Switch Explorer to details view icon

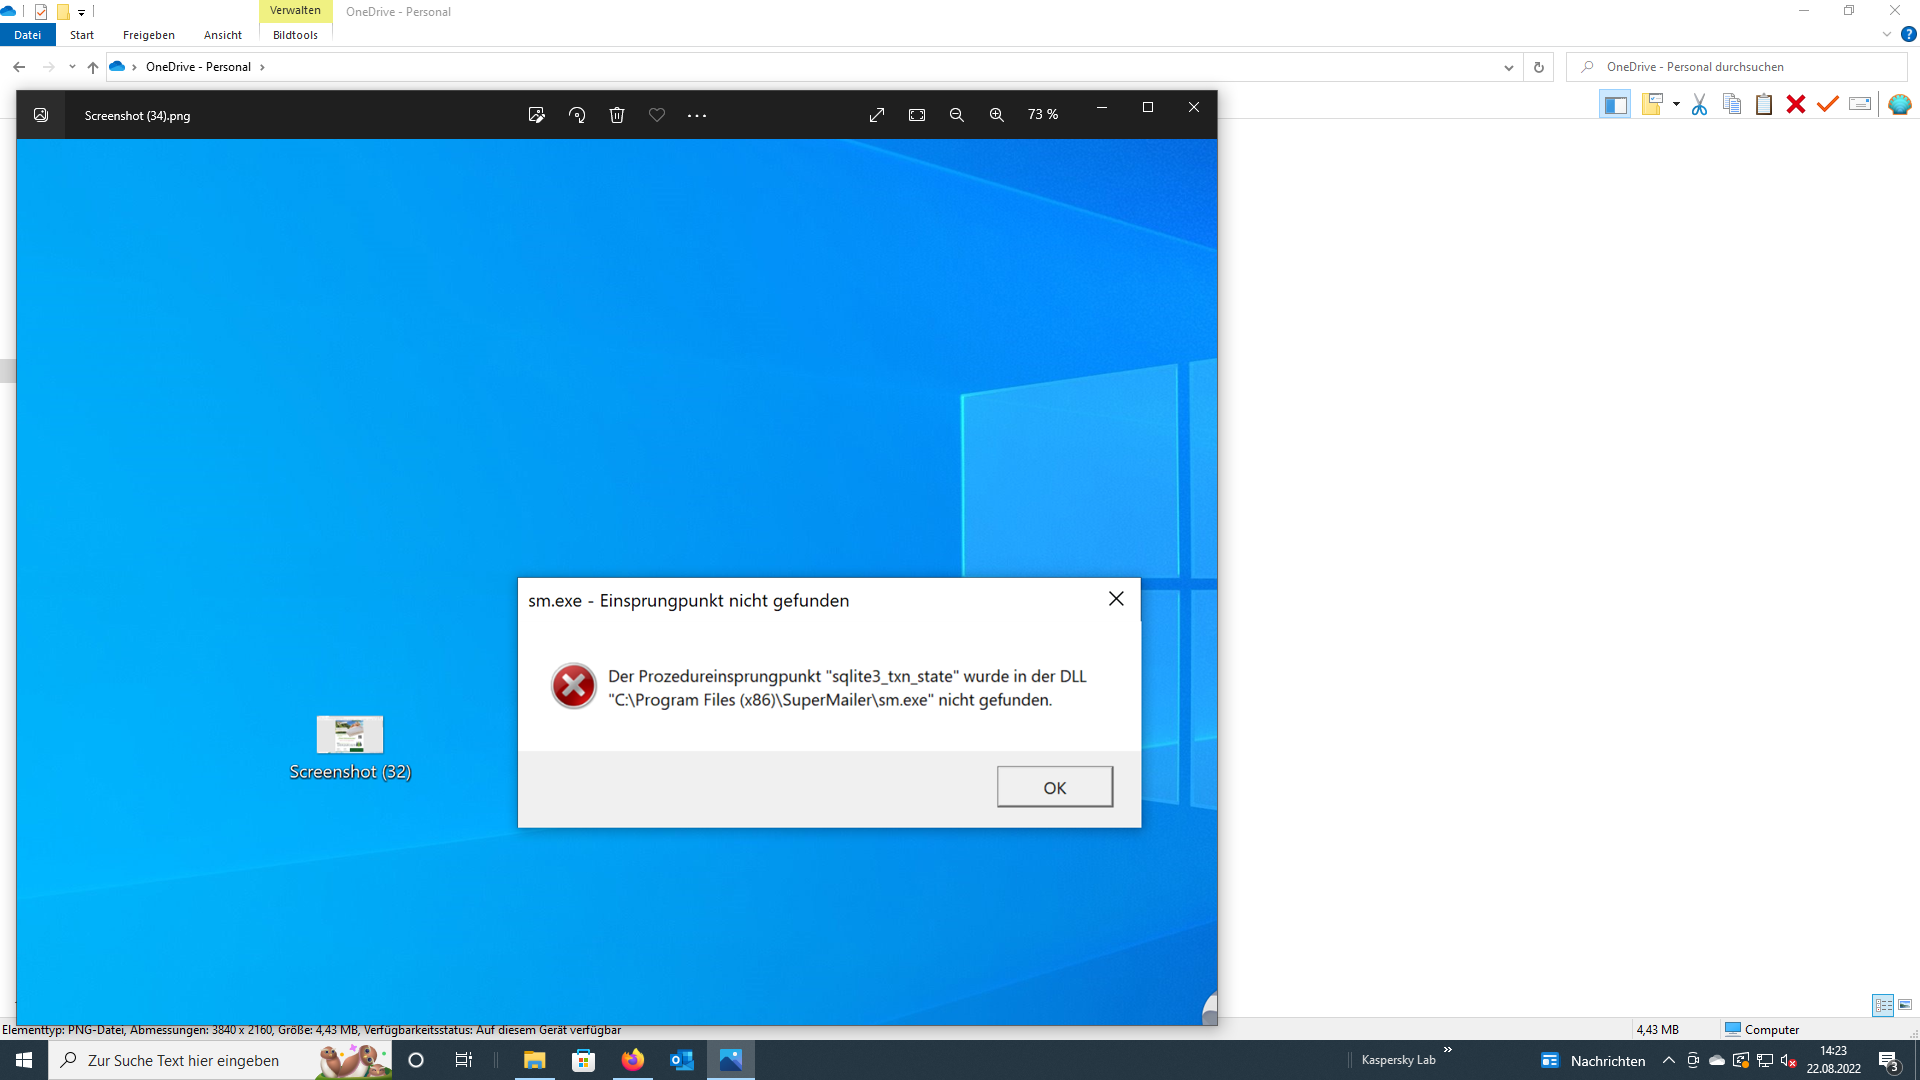[x=1883, y=1005]
